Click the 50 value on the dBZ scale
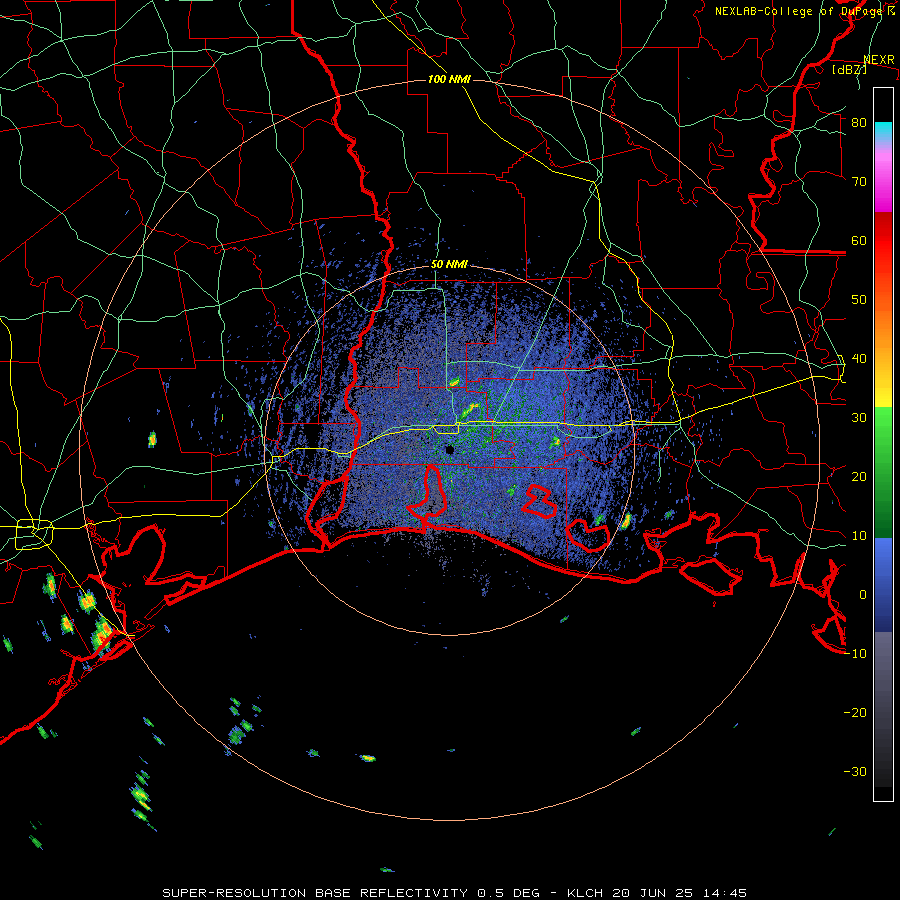This screenshot has height=900, width=900. [859, 300]
